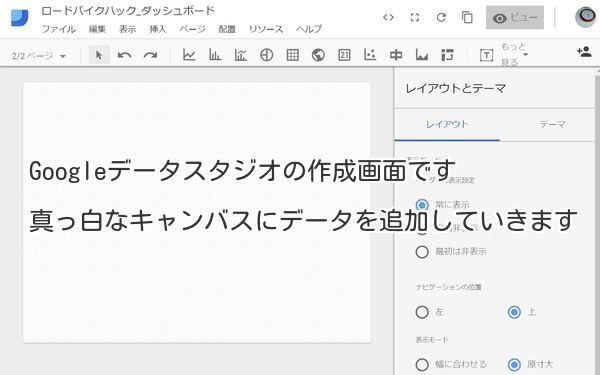
Task: Insert a bar chart
Action: pyautogui.click(x=215, y=55)
